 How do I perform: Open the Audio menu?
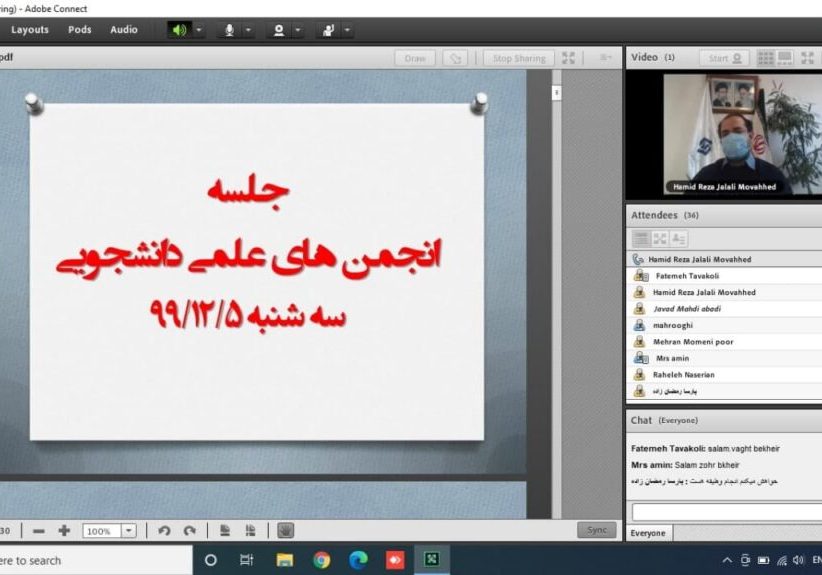(124, 30)
